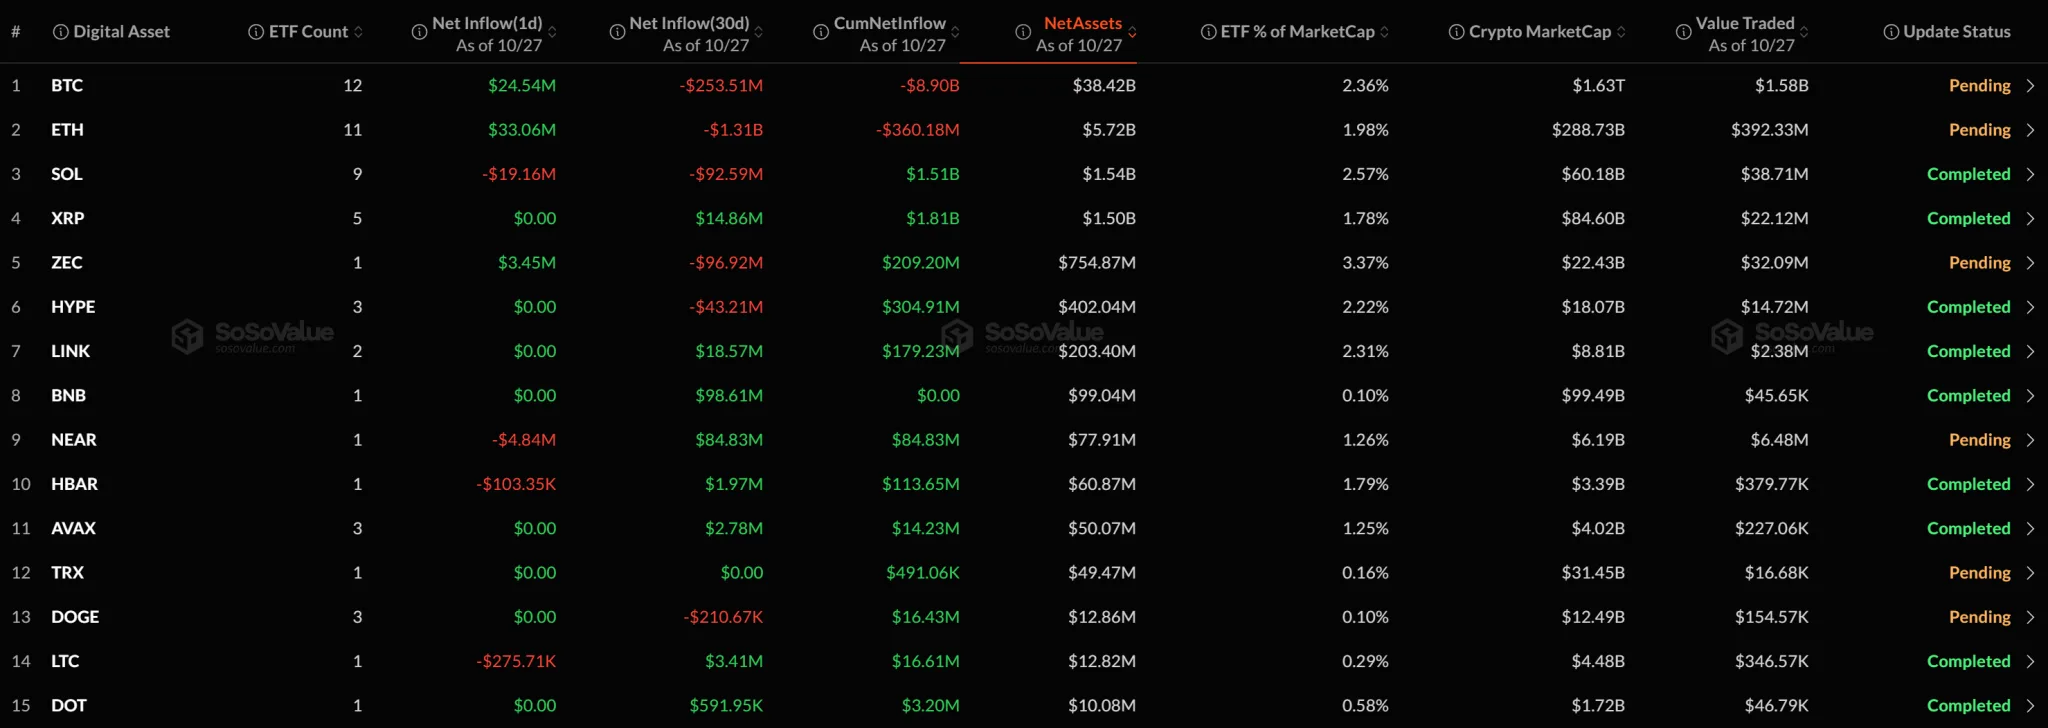Expand ZEC row chevron
This screenshot has width=2048, height=728.
(2030, 263)
